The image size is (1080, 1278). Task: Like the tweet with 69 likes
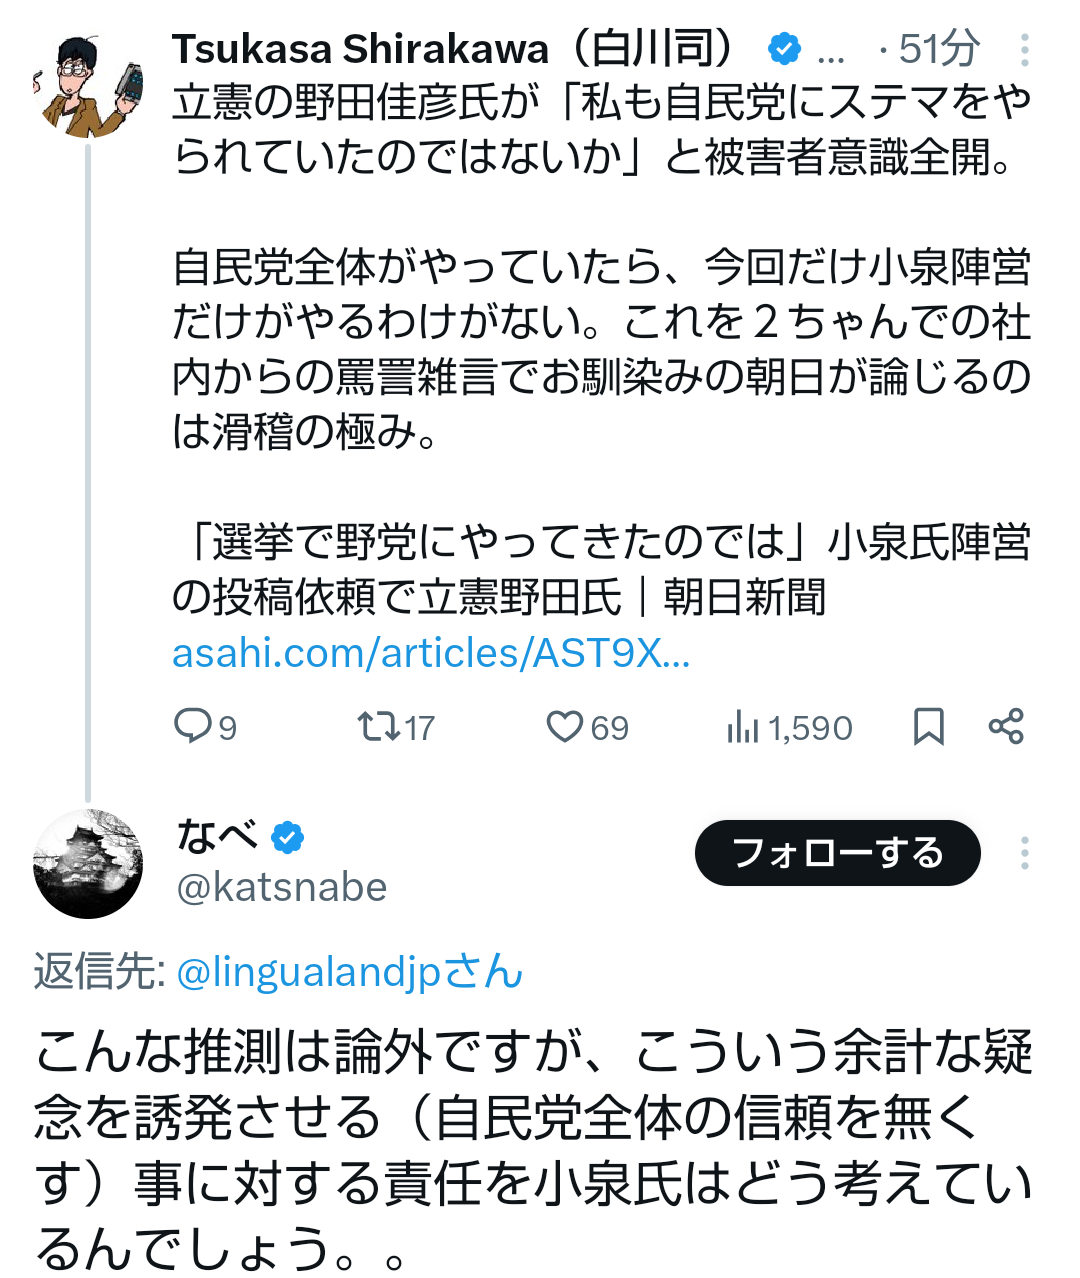point(565,727)
